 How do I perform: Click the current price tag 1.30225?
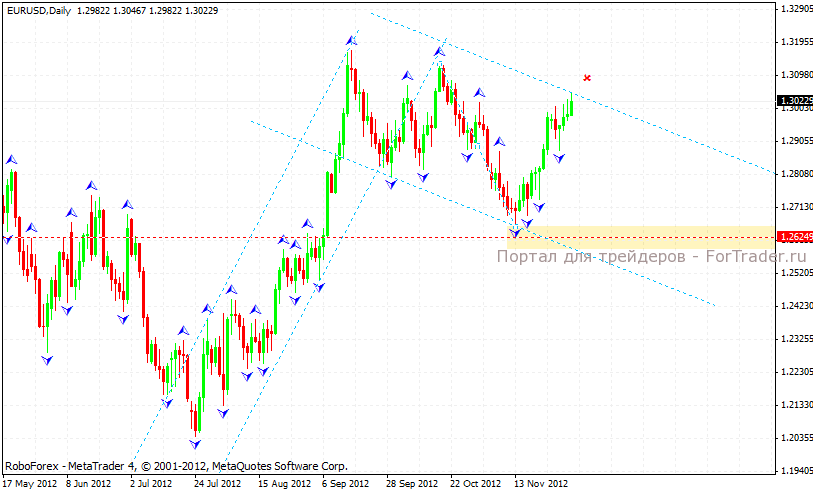[794, 100]
